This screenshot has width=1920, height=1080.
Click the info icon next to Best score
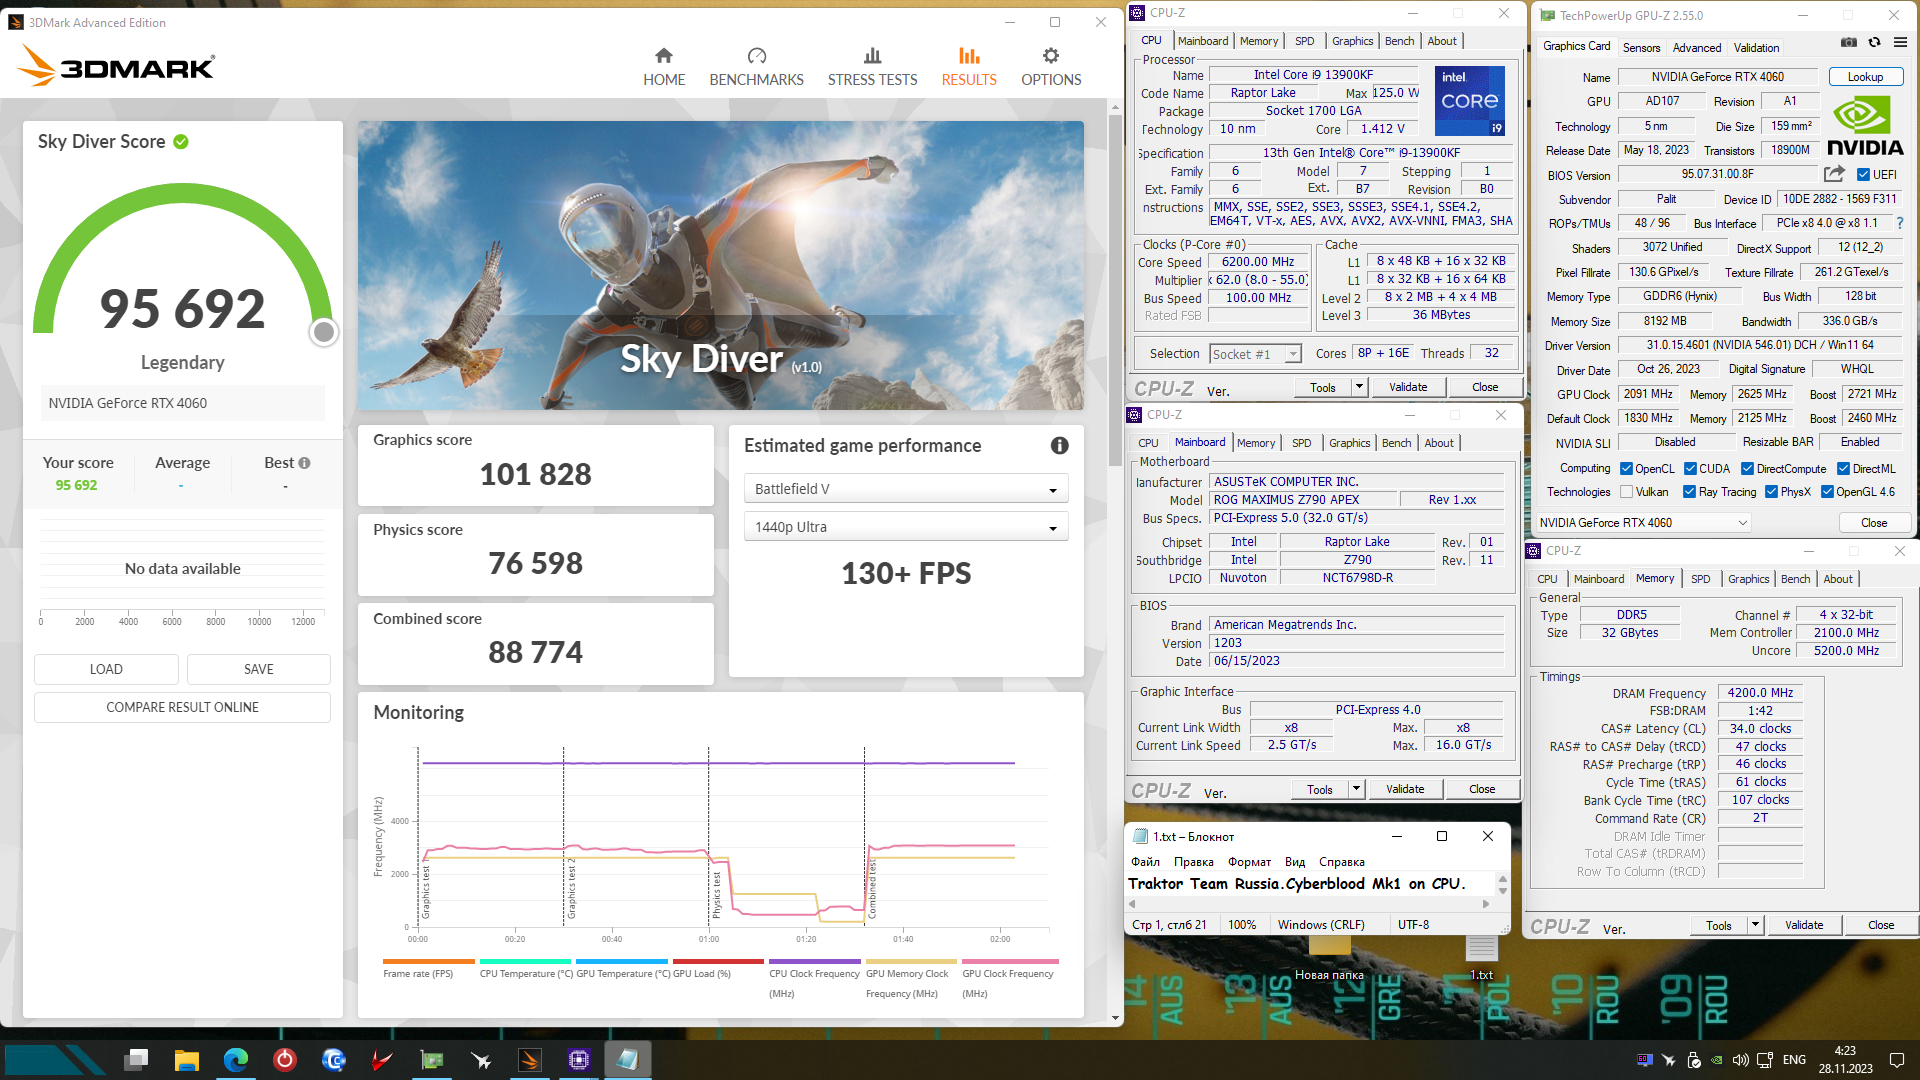coord(305,463)
